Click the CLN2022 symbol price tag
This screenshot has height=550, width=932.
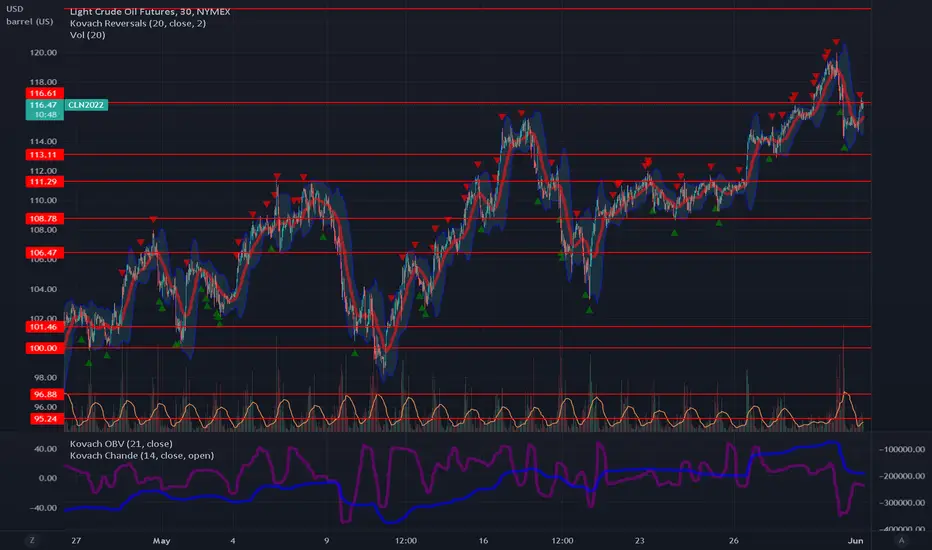86,105
